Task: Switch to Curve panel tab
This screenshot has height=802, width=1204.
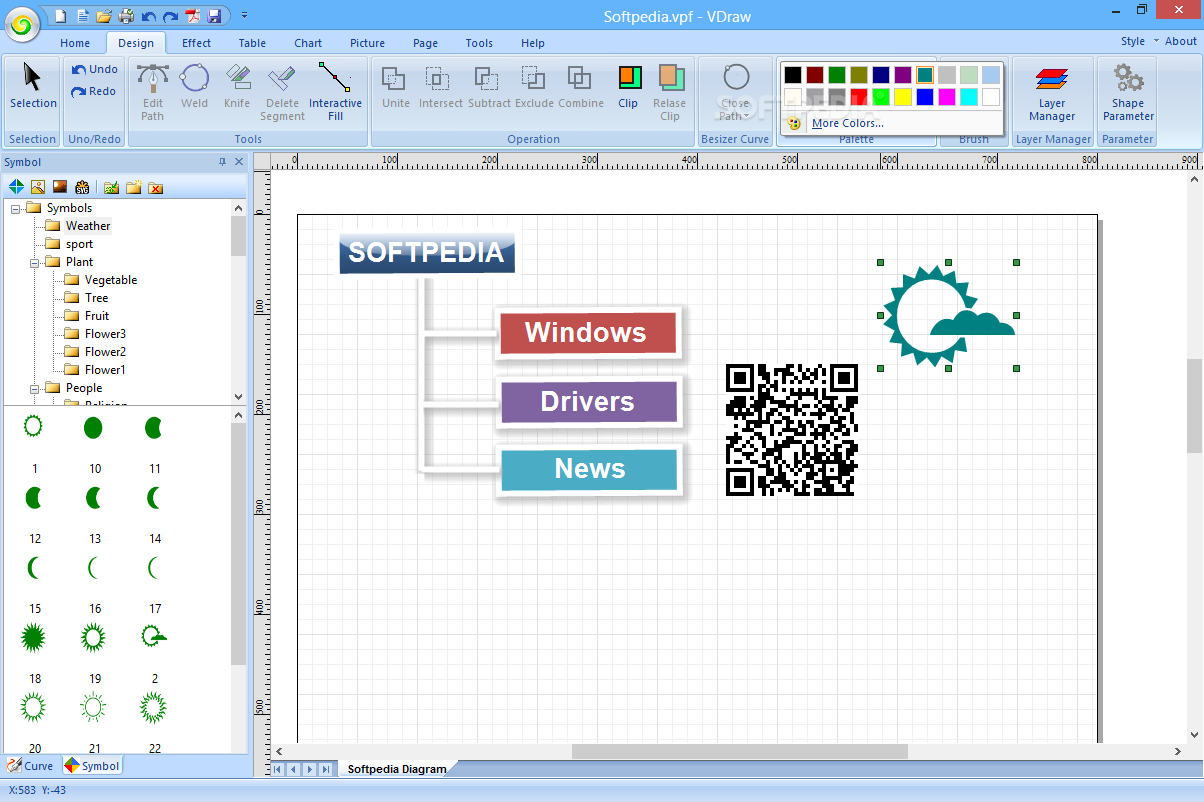Action: (x=30, y=766)
